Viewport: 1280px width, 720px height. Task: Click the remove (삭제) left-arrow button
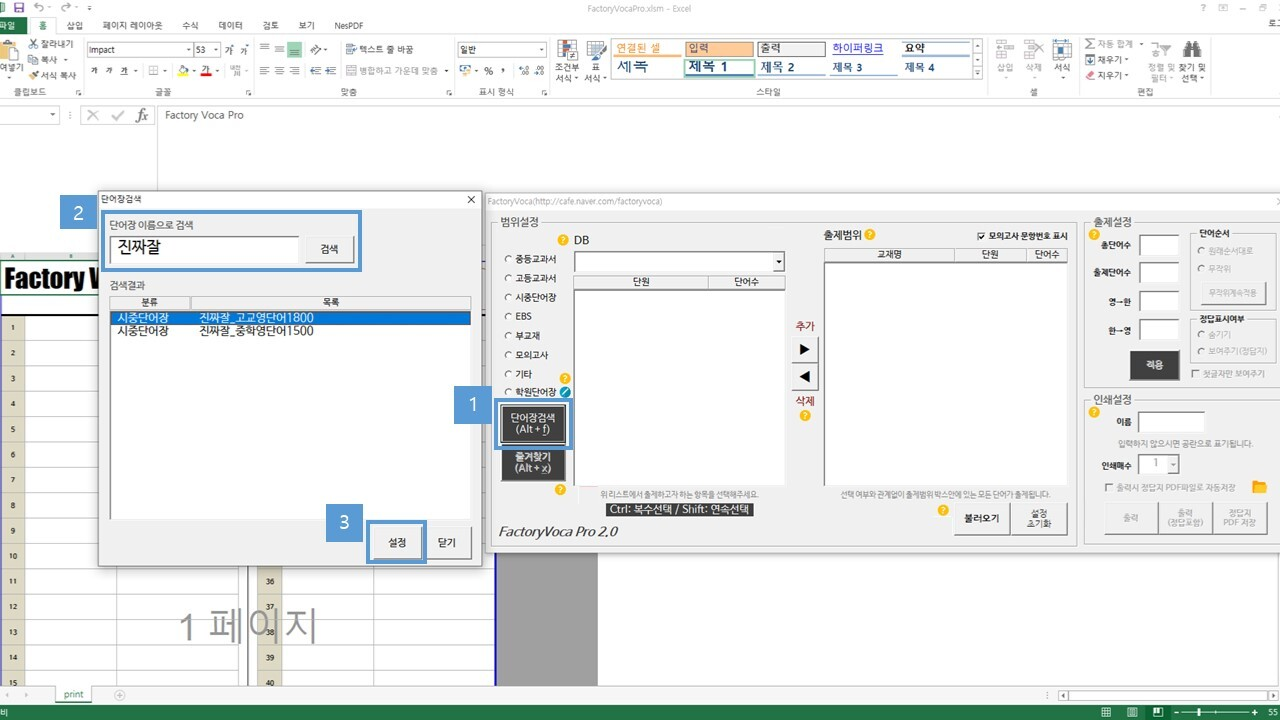[804, 377]
